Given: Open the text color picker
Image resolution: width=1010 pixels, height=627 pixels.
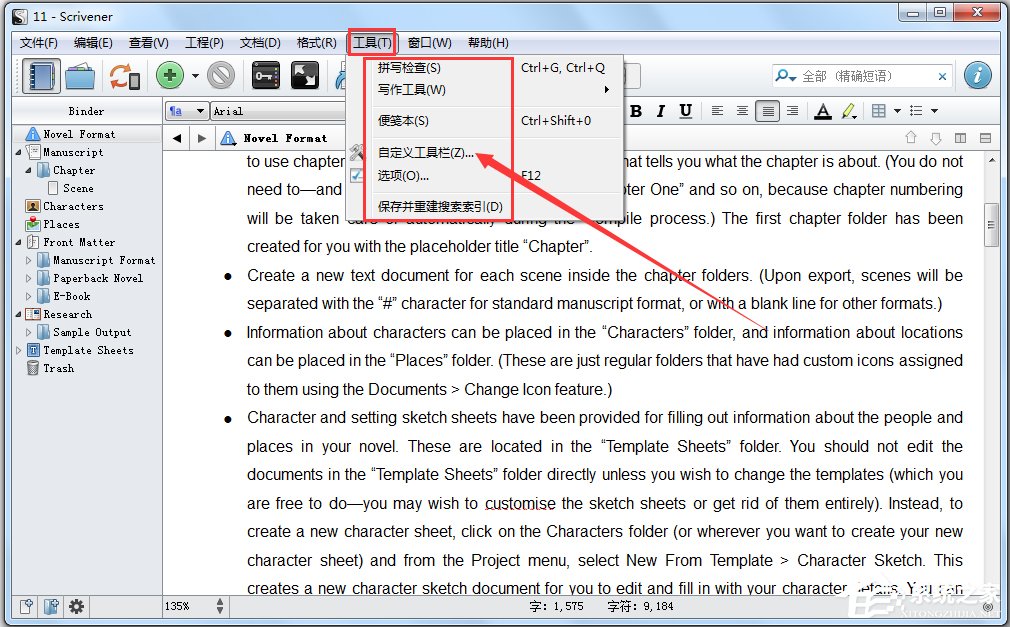Looking at the screenshot, I should (x=823, y=111).
